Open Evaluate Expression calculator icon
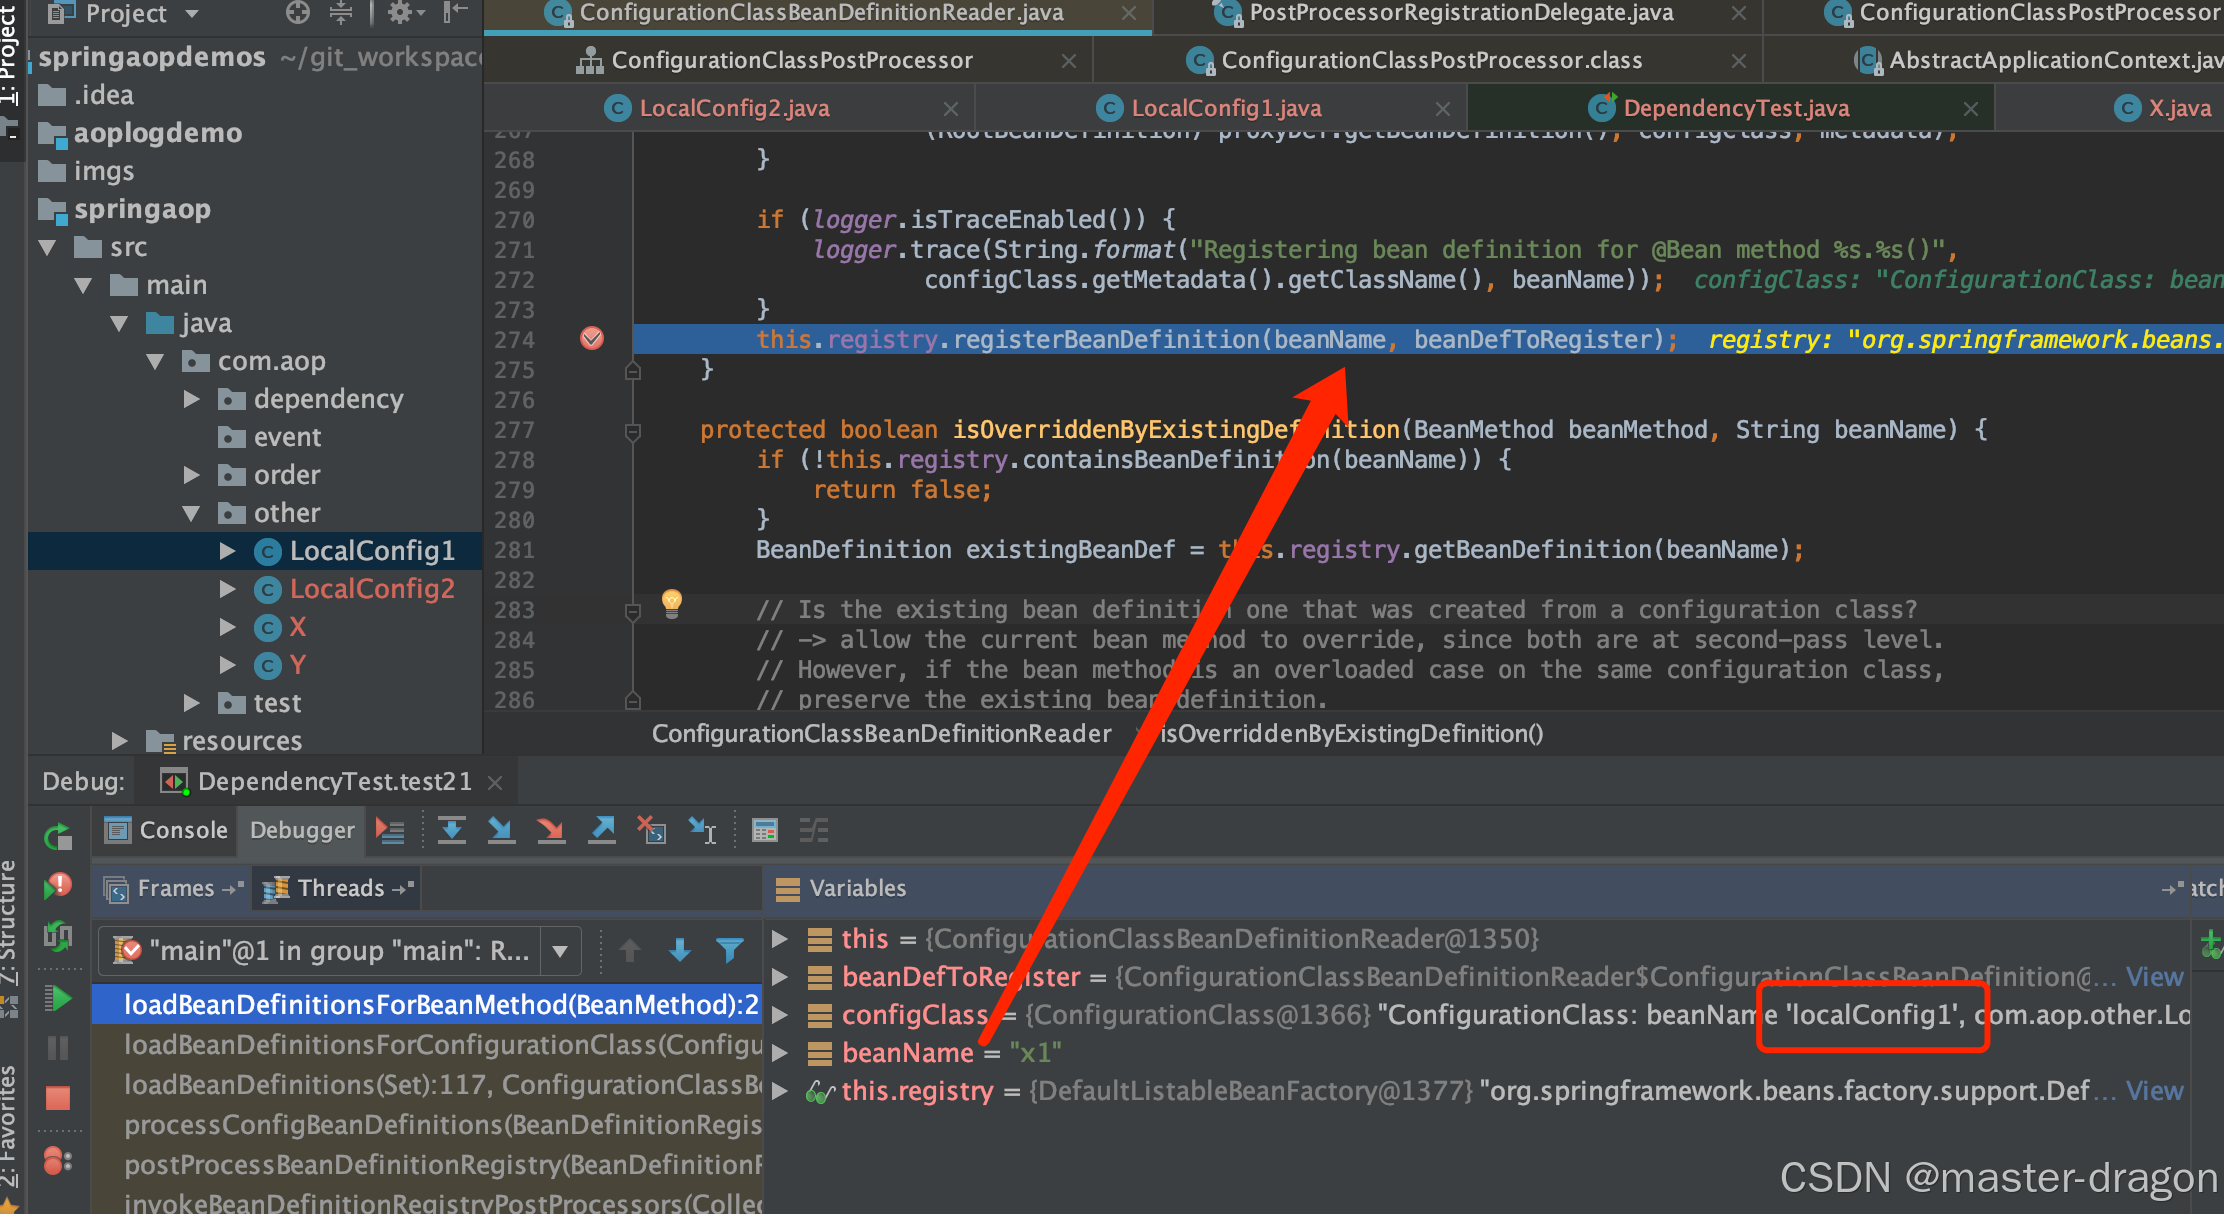This screenshot has width=2224, height=1214. point(765,830)
